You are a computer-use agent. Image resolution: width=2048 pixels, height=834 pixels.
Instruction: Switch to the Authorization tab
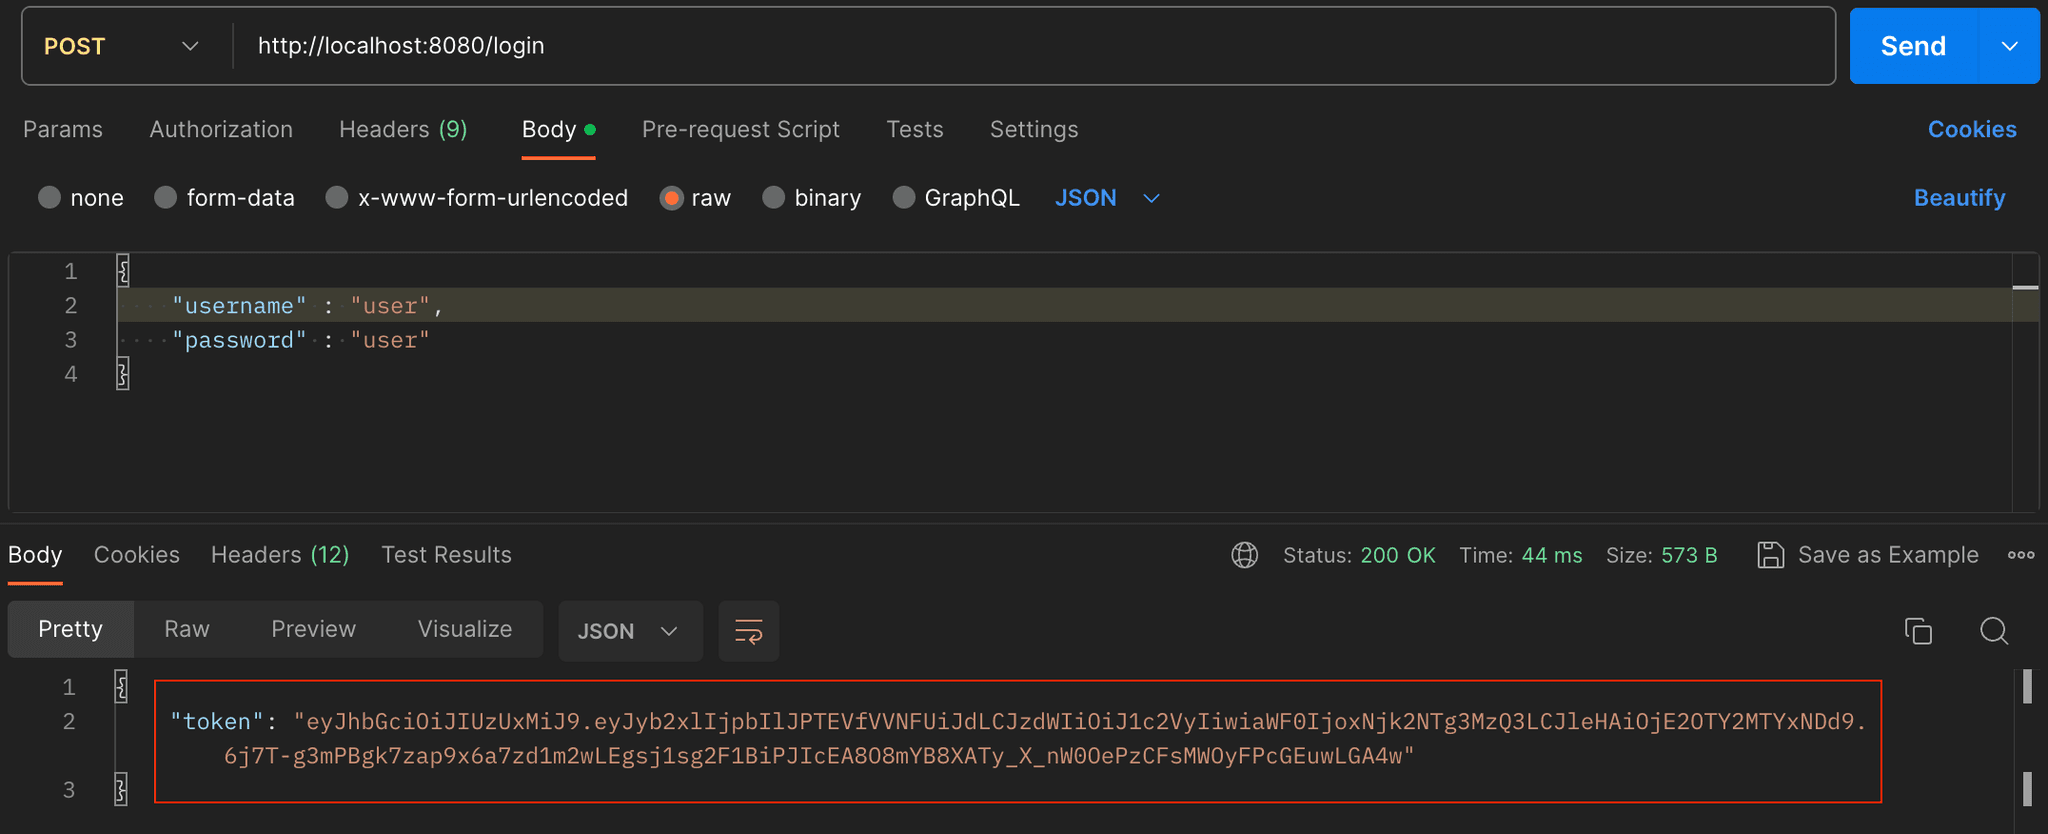tap(221, 129)
